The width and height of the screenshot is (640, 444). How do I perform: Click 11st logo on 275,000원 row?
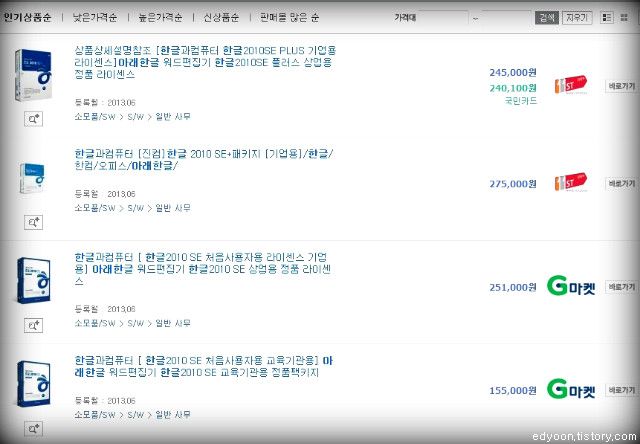571,182
